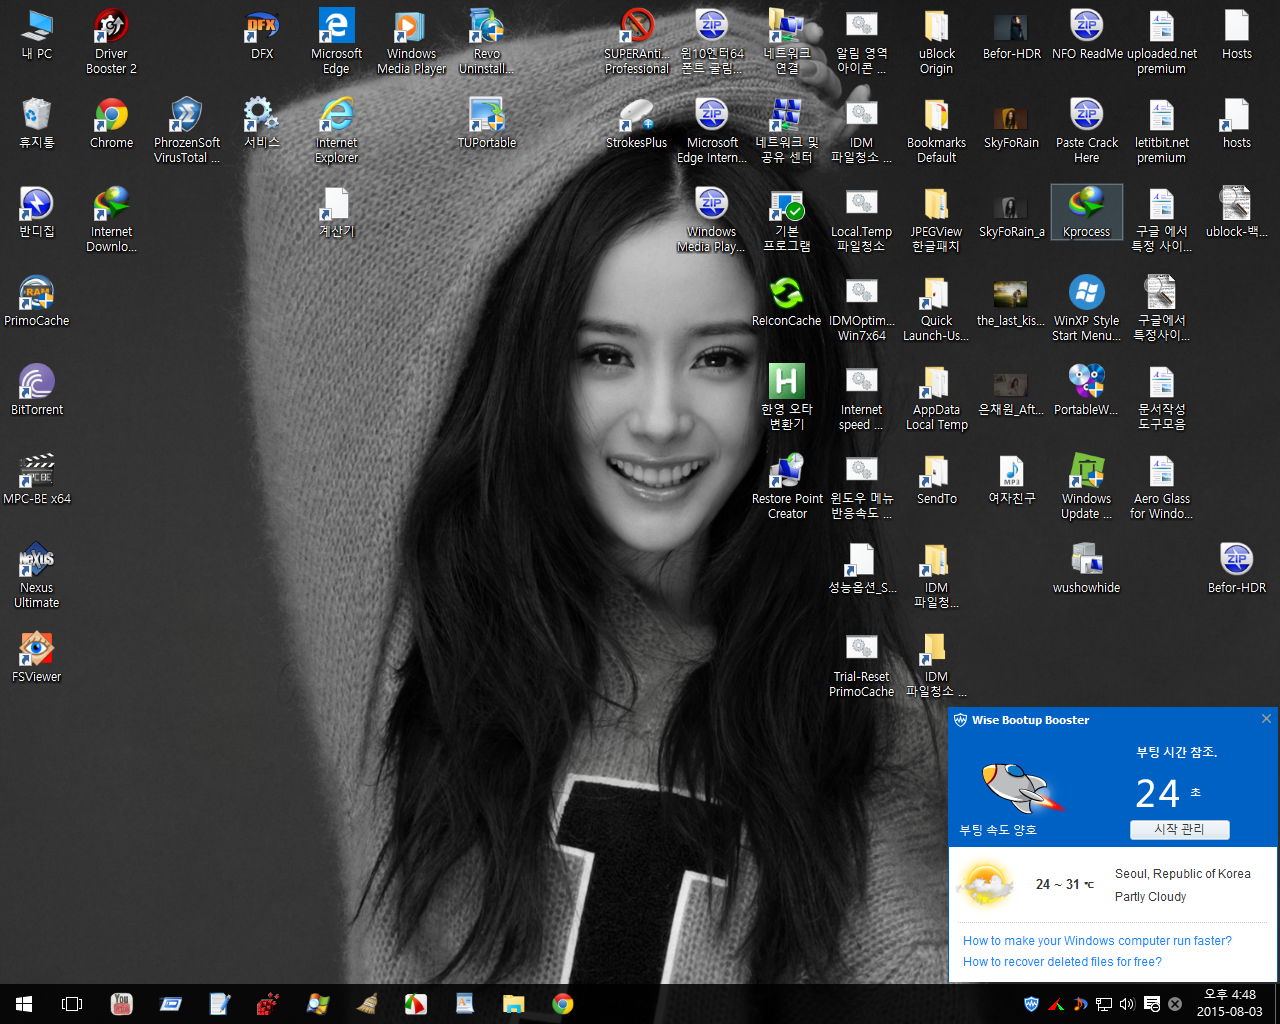Open Restore Point Creator shortcut
This screenshot has width=1280, height=1024.
click(787, 487)
